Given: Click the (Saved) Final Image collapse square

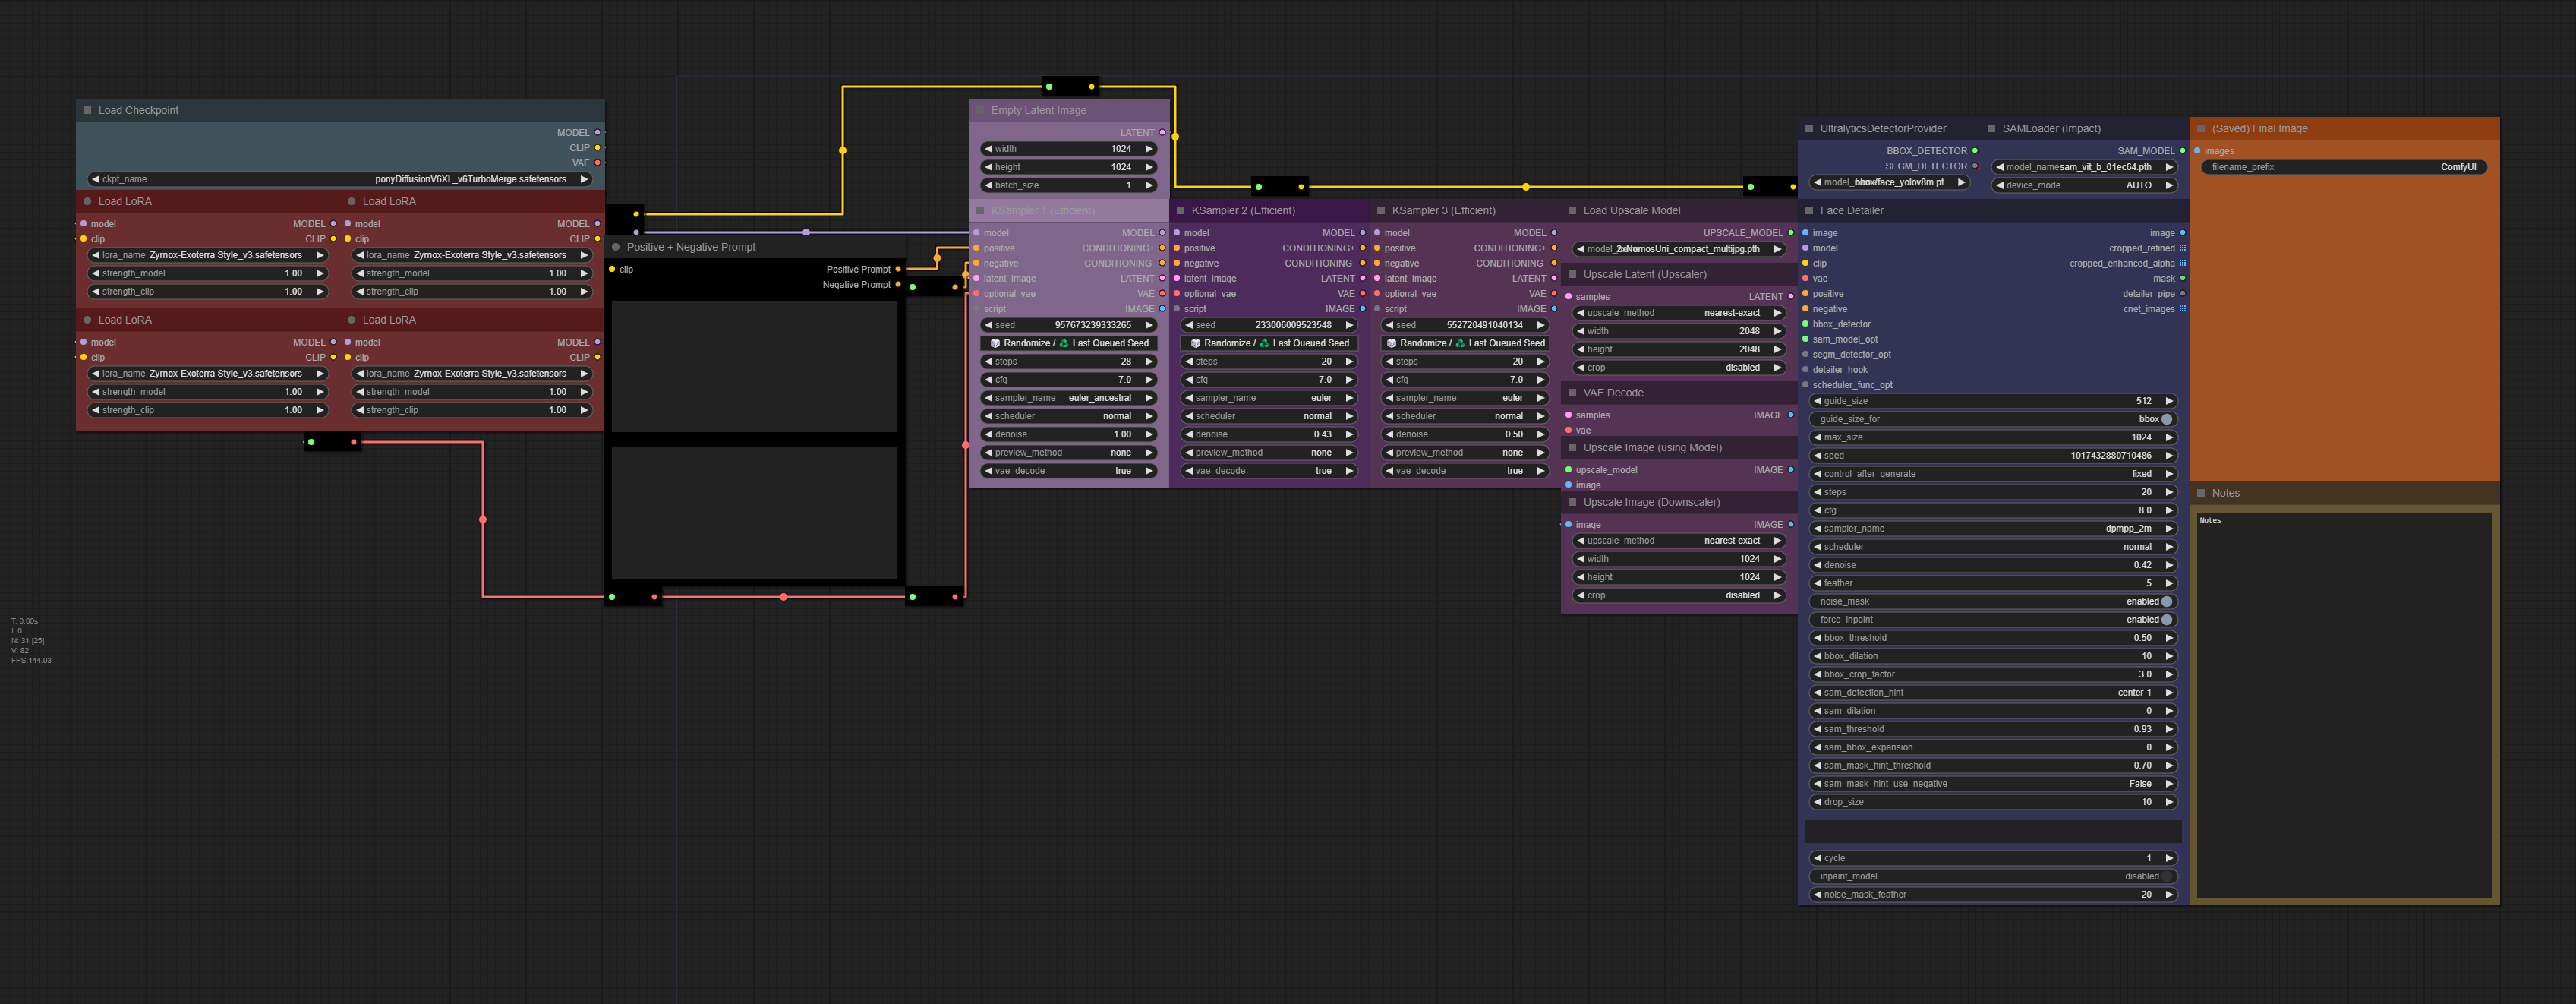Looking at the screenshot, I should 2201,129.
